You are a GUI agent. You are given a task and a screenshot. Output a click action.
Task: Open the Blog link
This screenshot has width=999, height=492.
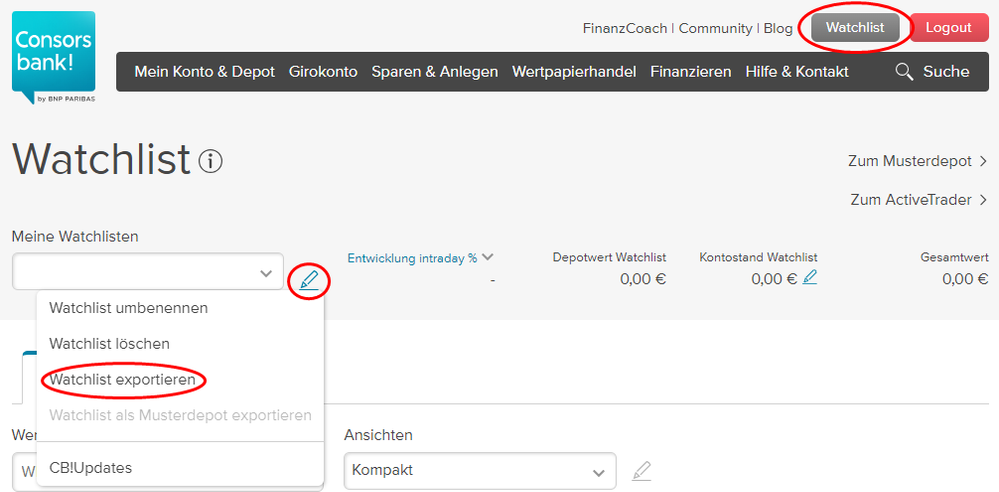point(778,28)
